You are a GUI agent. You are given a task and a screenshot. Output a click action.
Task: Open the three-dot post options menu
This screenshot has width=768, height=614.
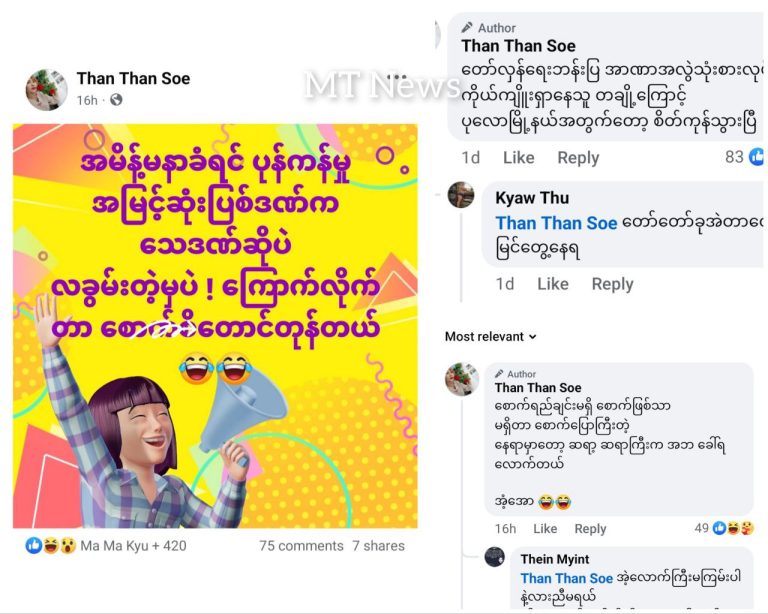[397, 79]
